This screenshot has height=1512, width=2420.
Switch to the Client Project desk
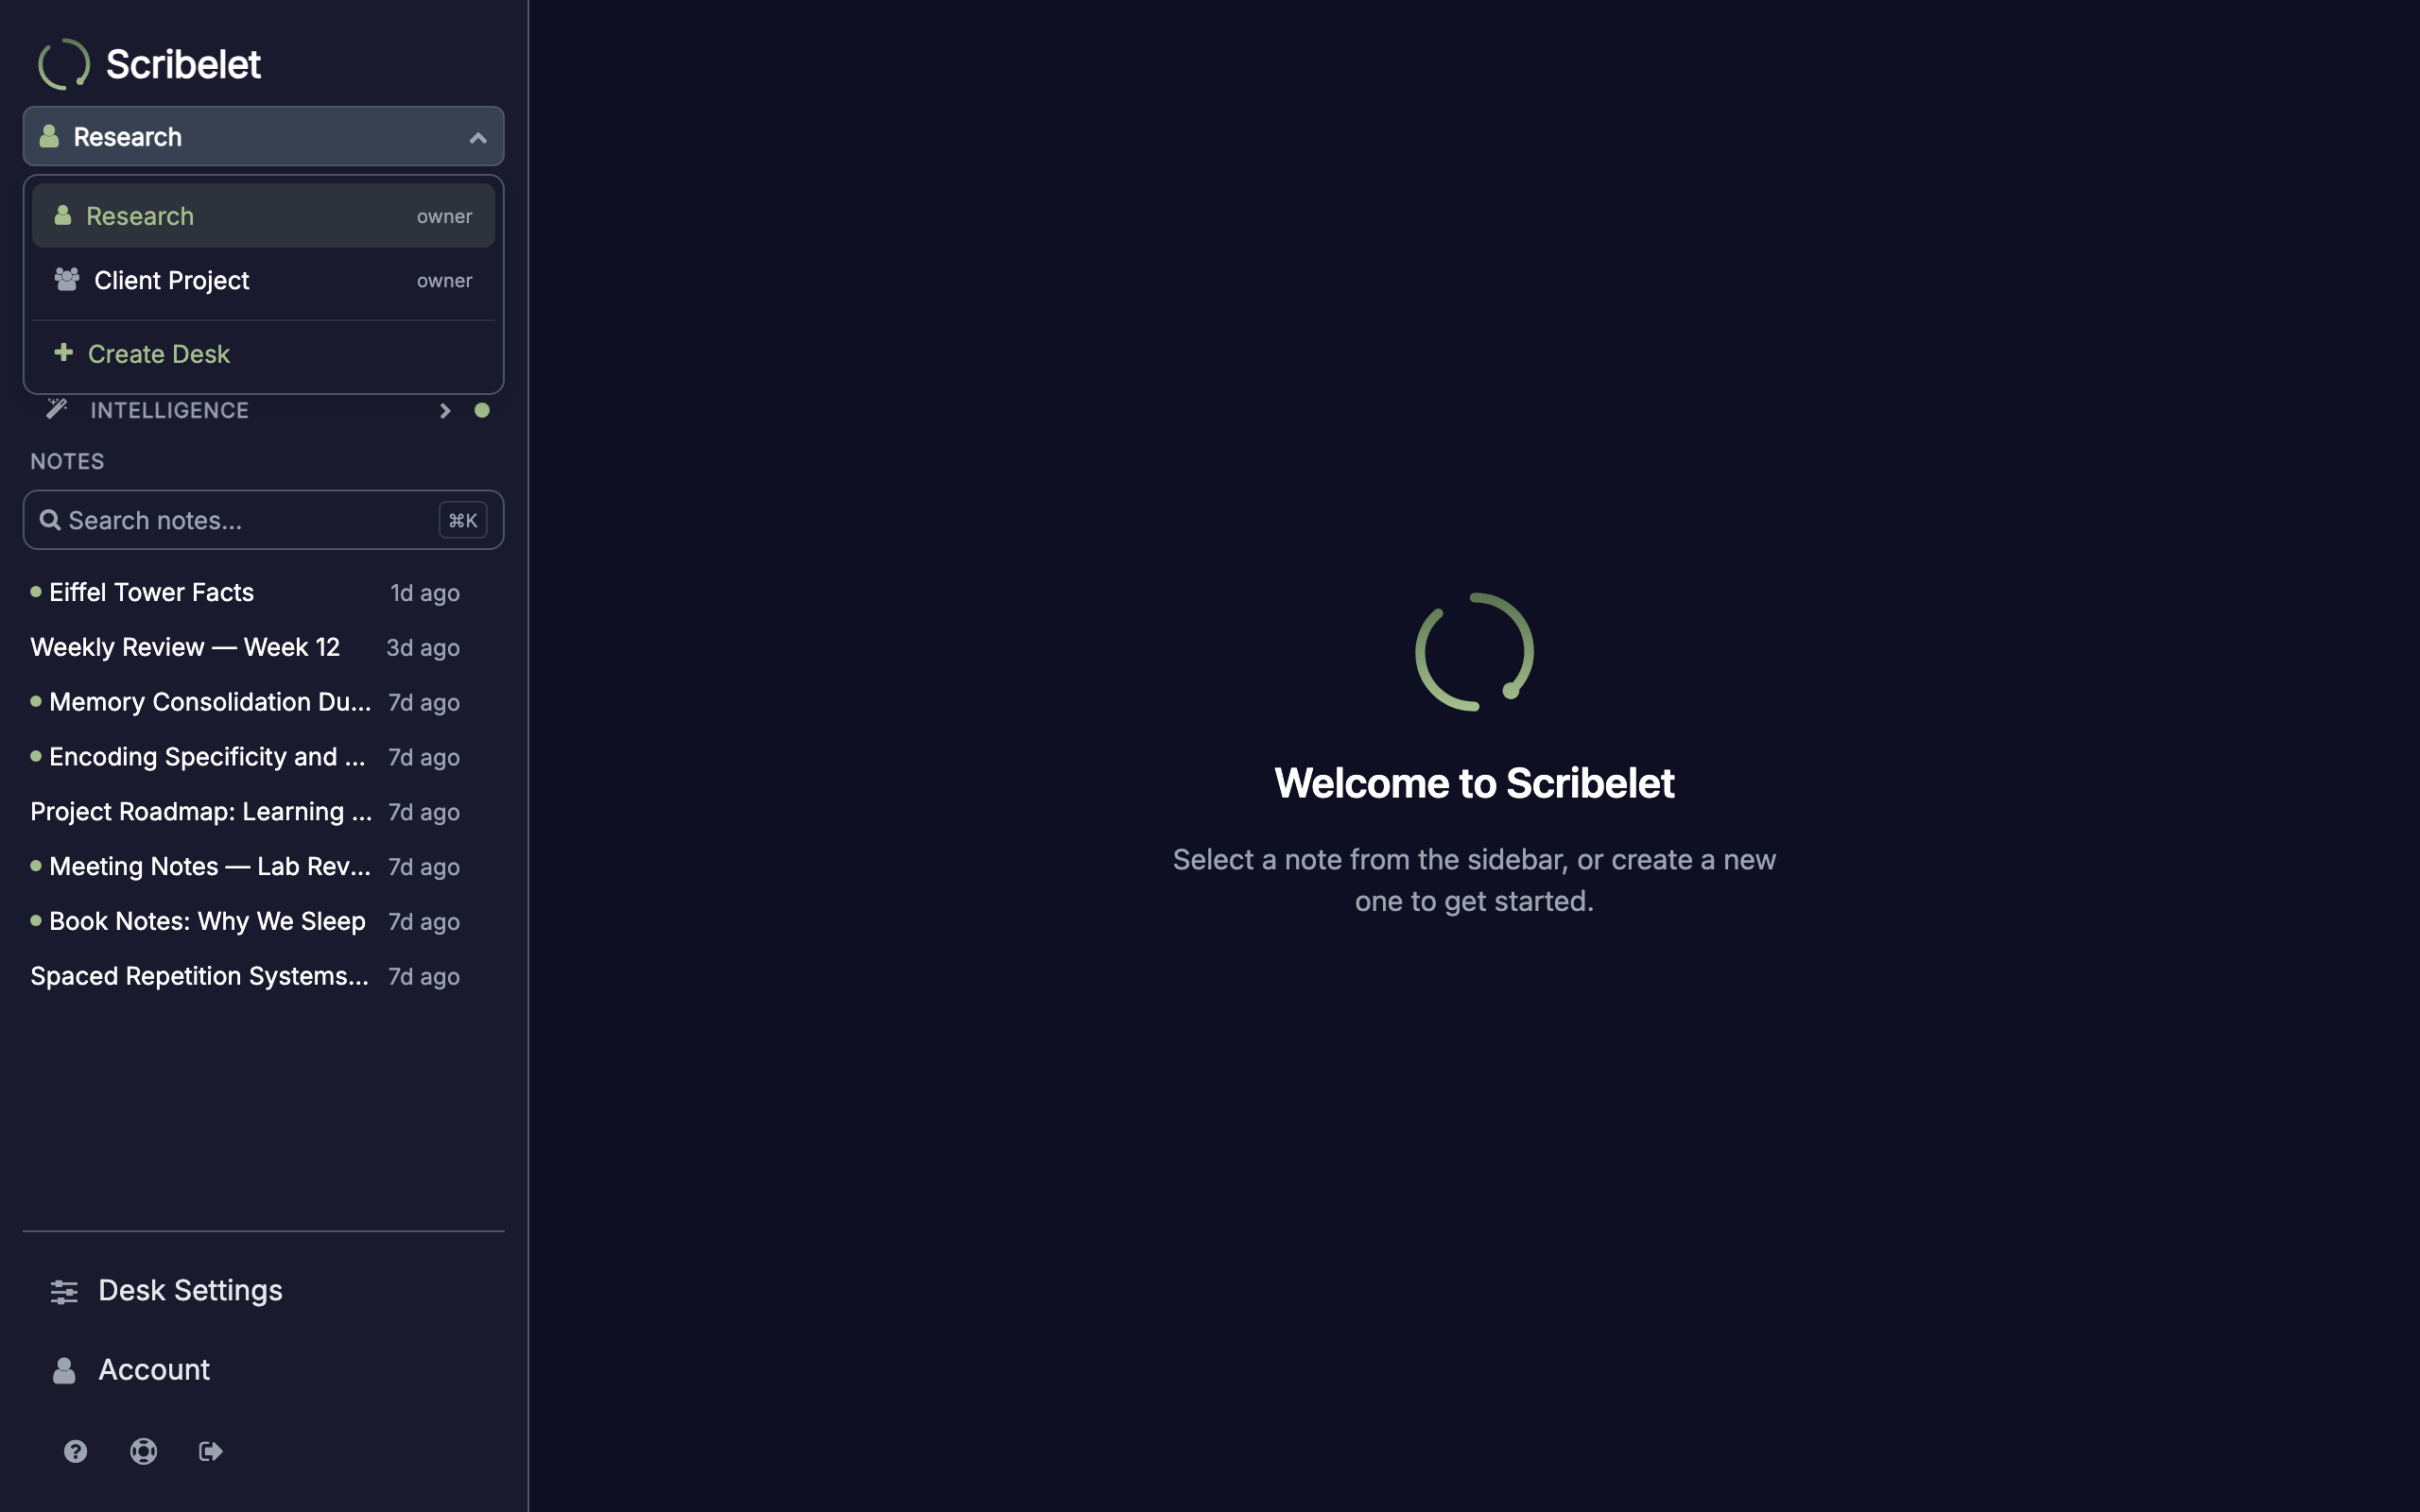pos(263,280)
